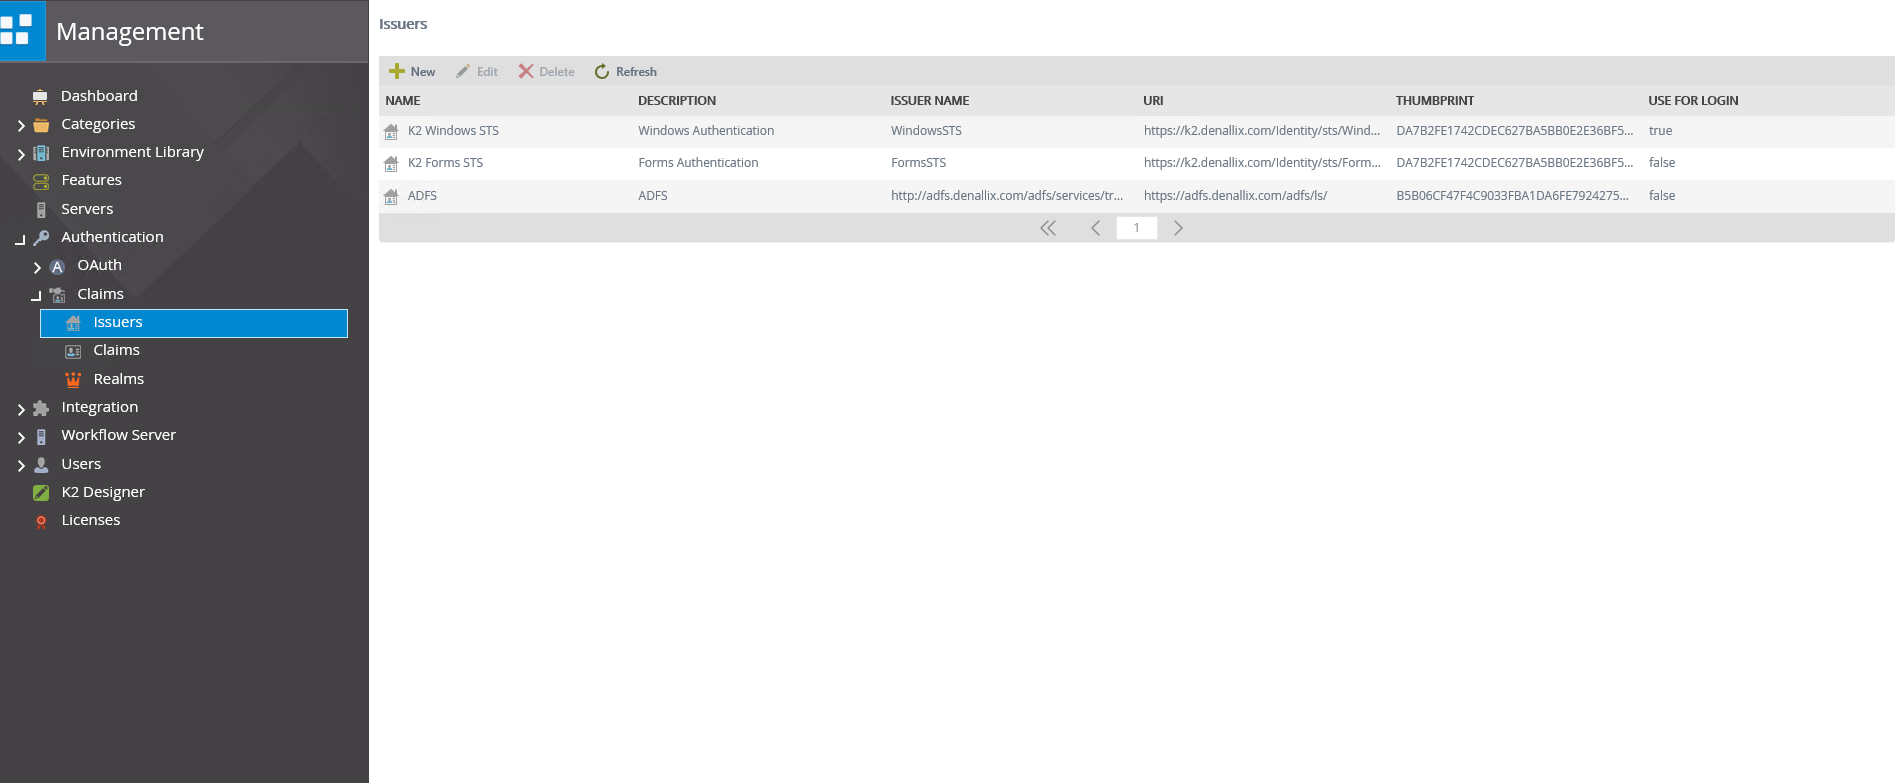Screen dimensions: 1899x783
Task: Sort by the ISSUER NAME column header
Action: tap(930, 101)
